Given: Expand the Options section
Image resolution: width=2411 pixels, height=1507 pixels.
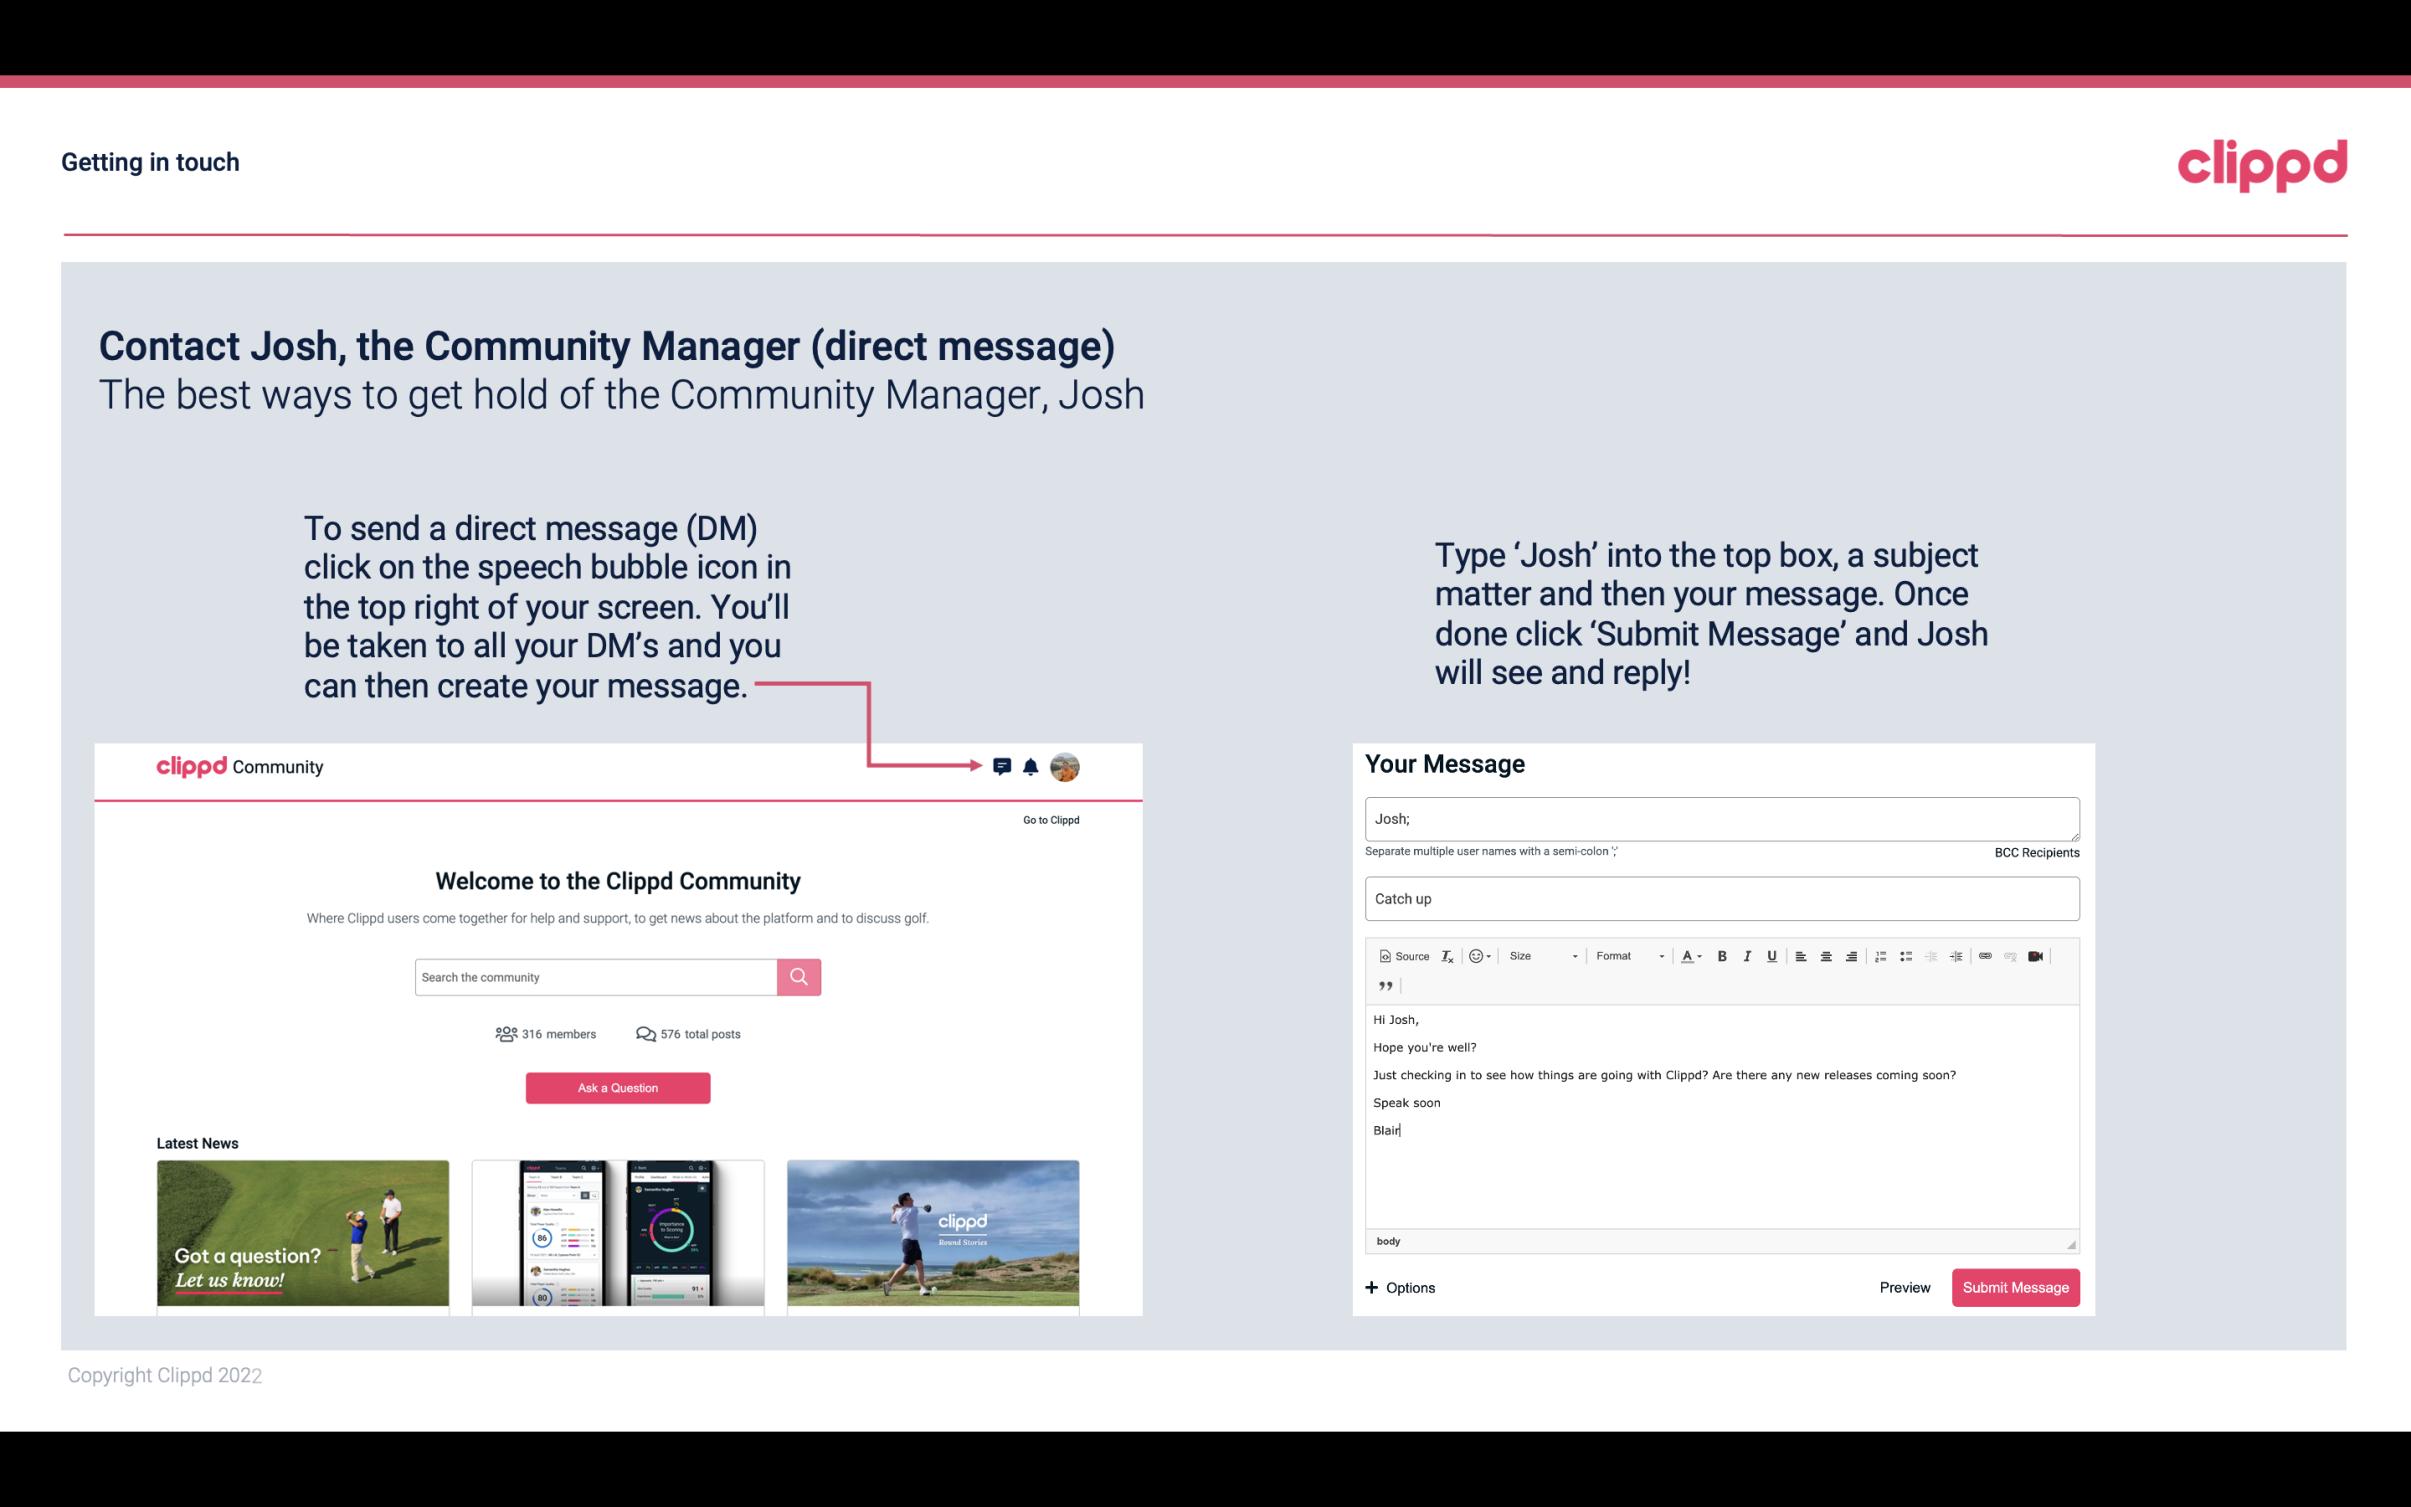Looking at the screenshot, I should 1399,1287.
